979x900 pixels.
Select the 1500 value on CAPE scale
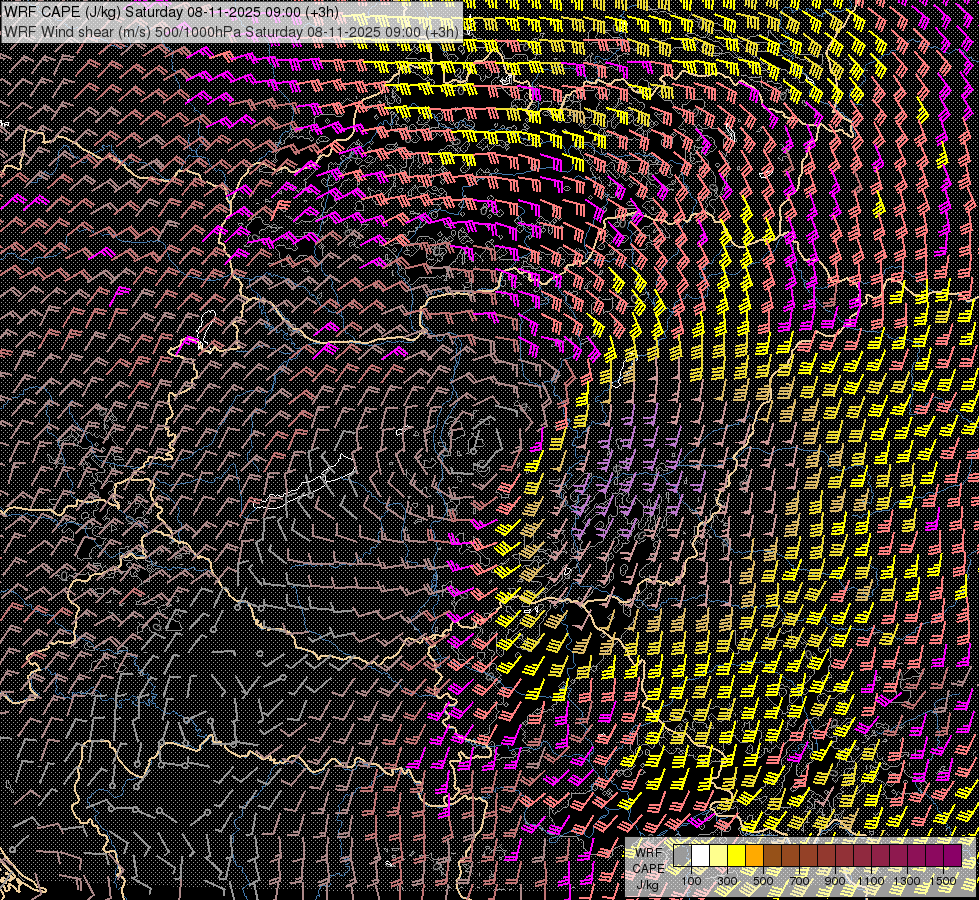[943, 880]
